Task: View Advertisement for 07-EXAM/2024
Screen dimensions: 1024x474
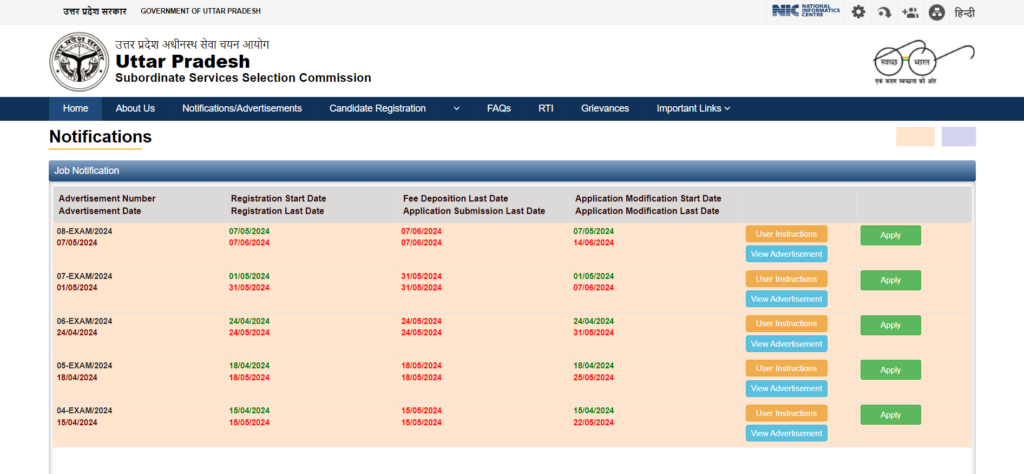Action: (x=786, y=299)
